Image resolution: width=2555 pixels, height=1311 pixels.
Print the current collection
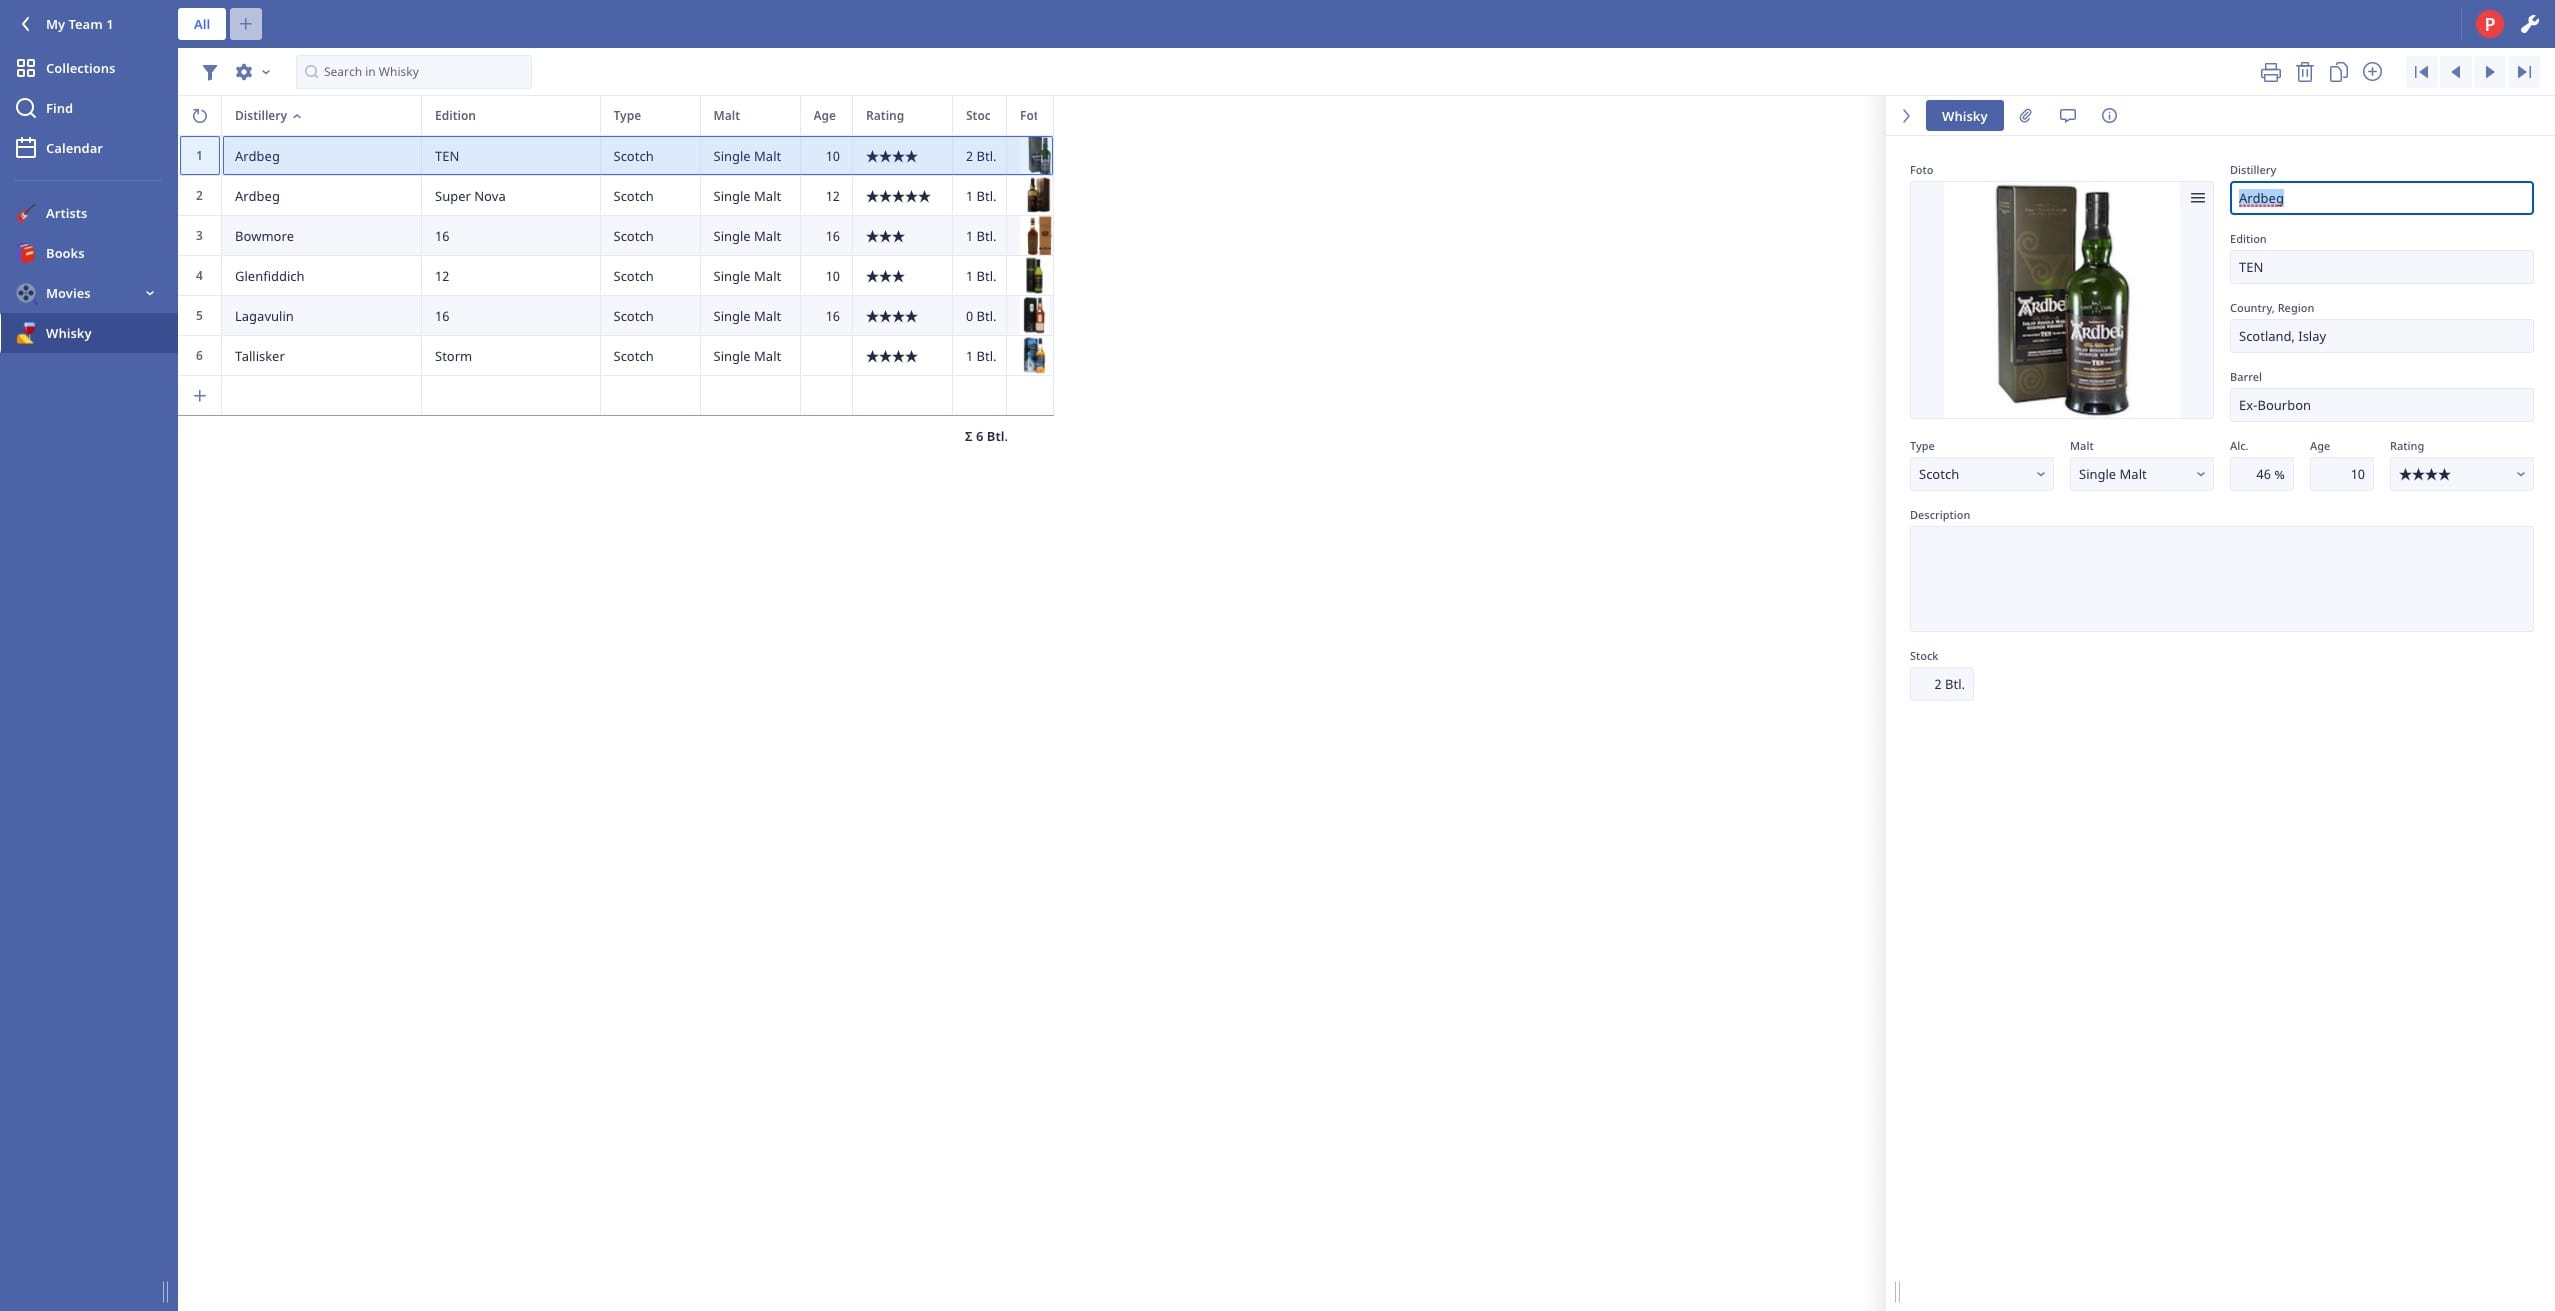pyautogui.click(x=2271, y=72)
